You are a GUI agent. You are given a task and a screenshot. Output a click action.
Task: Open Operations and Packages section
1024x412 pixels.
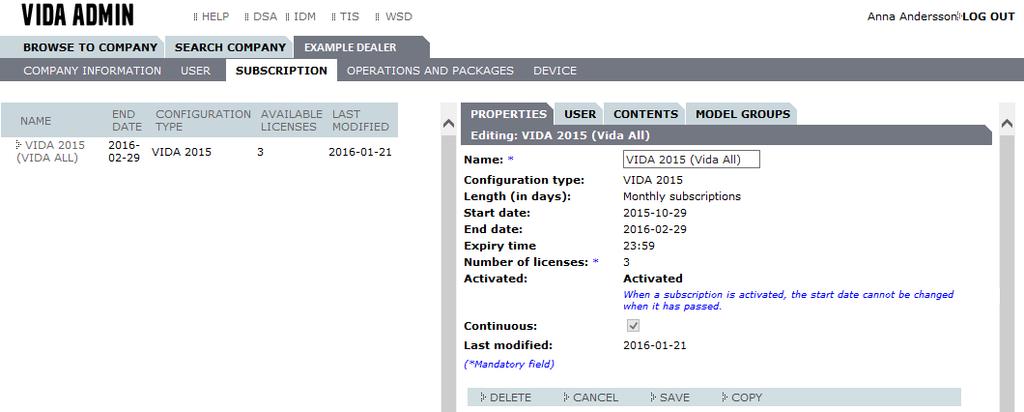pyautogui.click(x=430, y=71)
